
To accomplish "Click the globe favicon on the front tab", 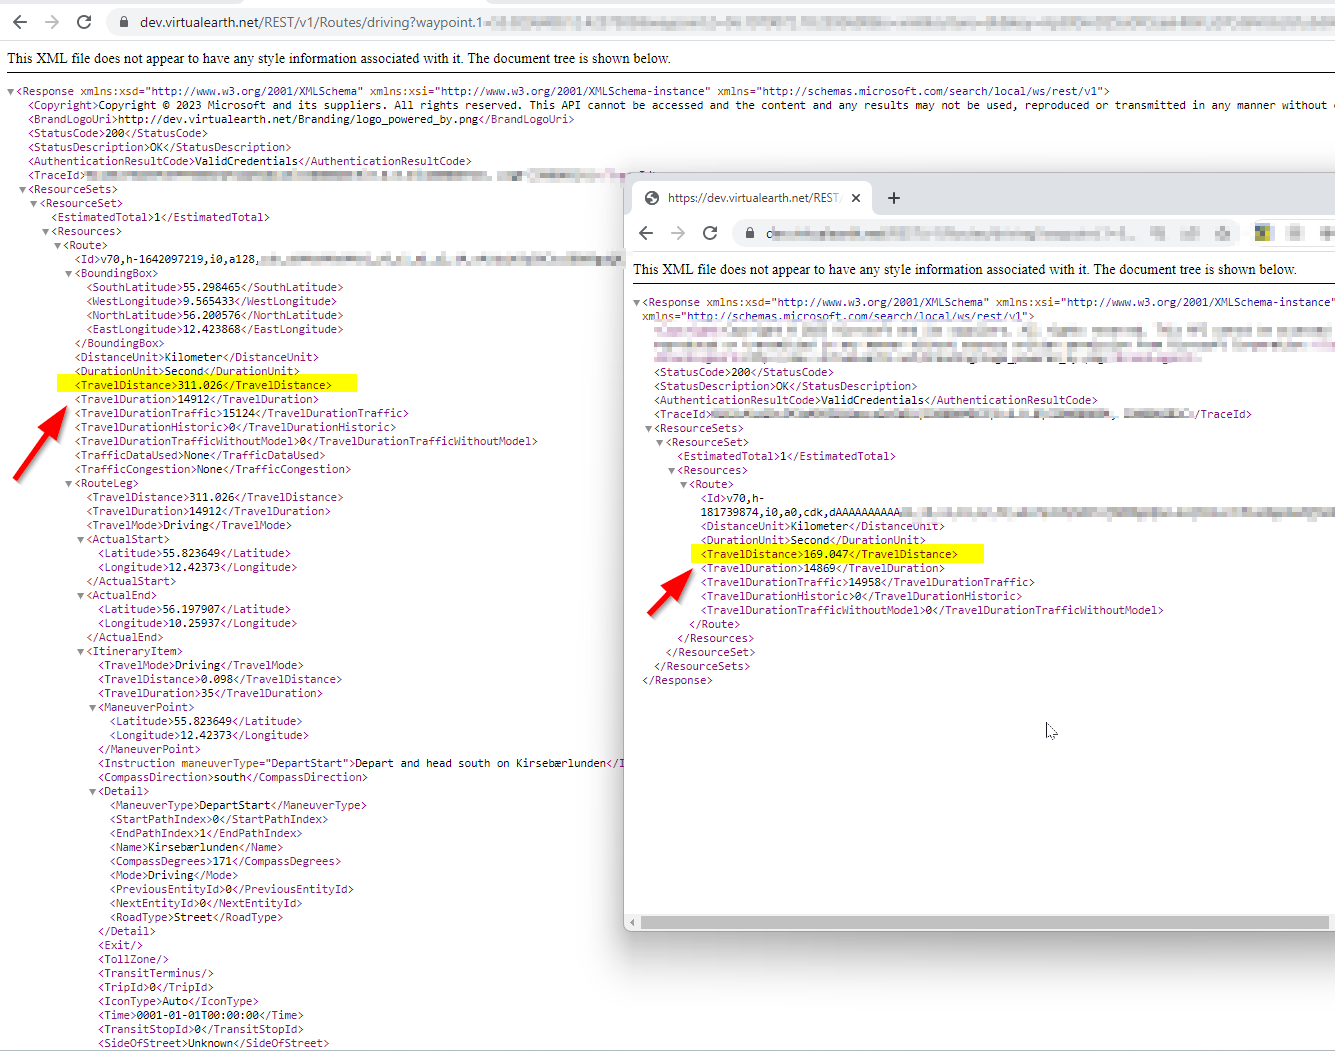I will point(652,198).
